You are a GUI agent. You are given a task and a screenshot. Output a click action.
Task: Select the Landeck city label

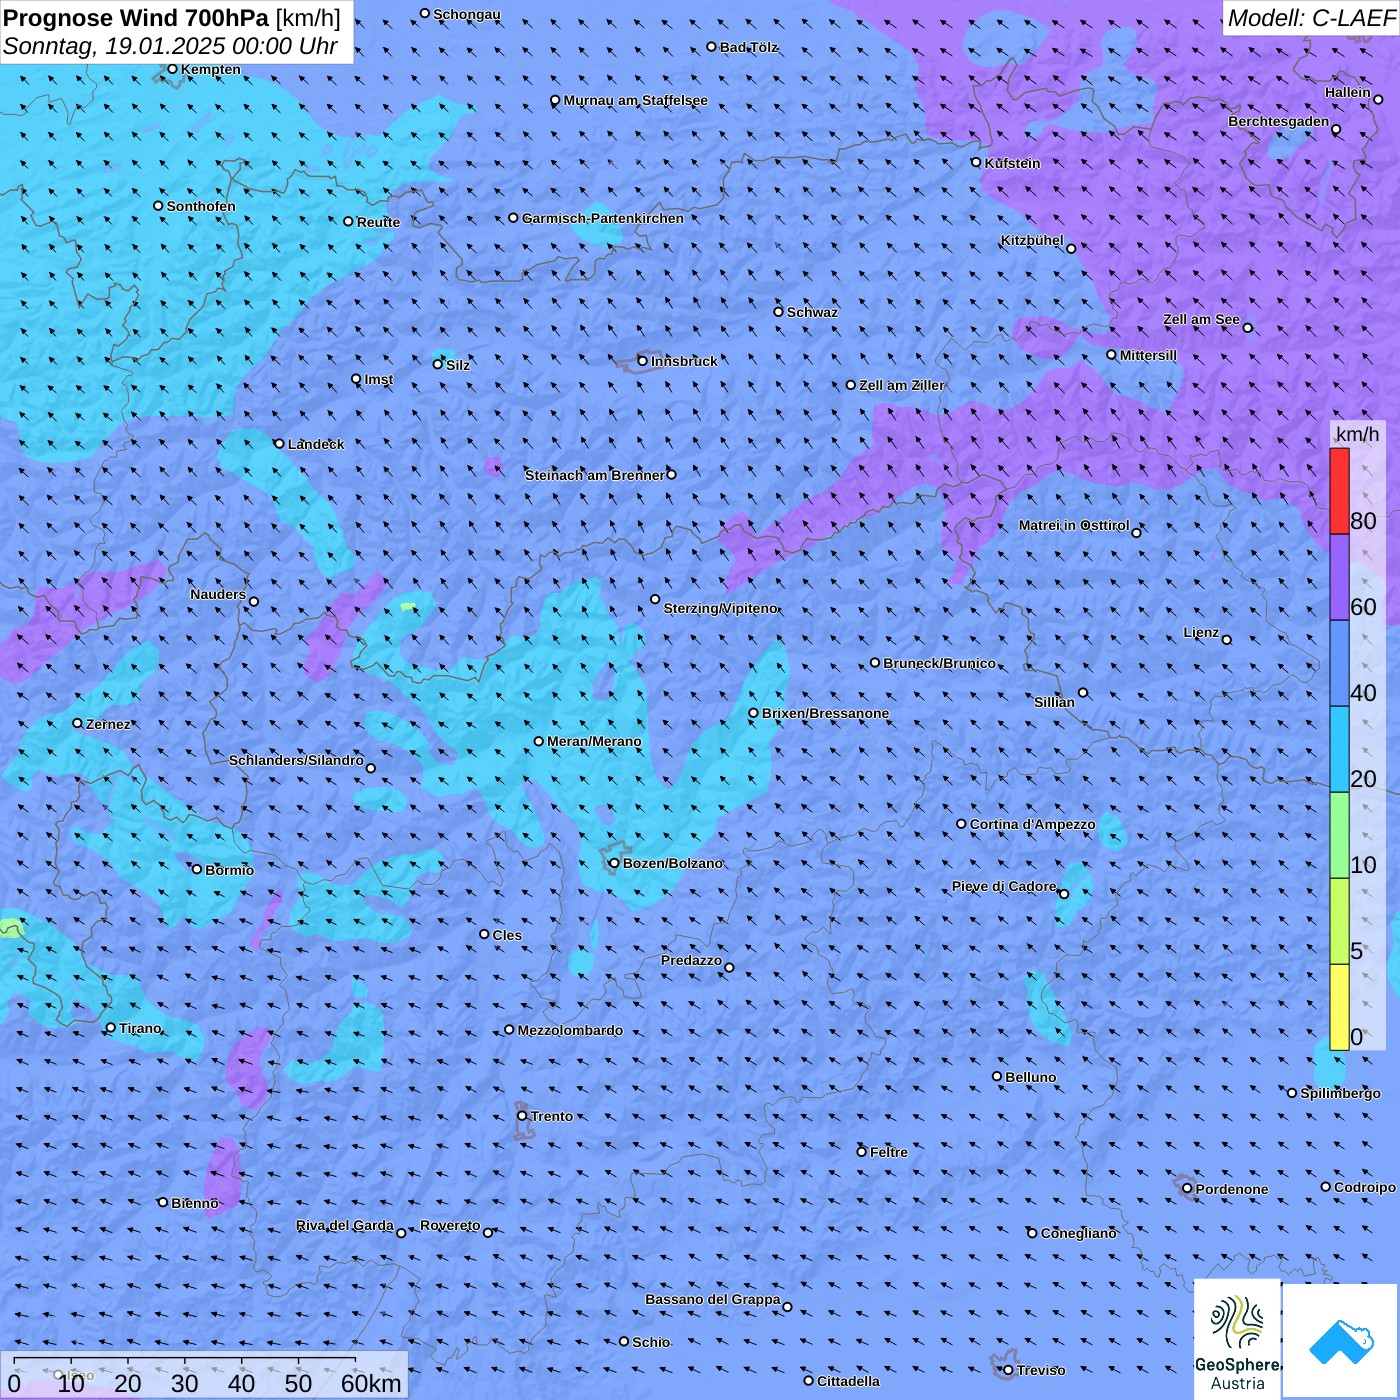(x=316, y=444)
